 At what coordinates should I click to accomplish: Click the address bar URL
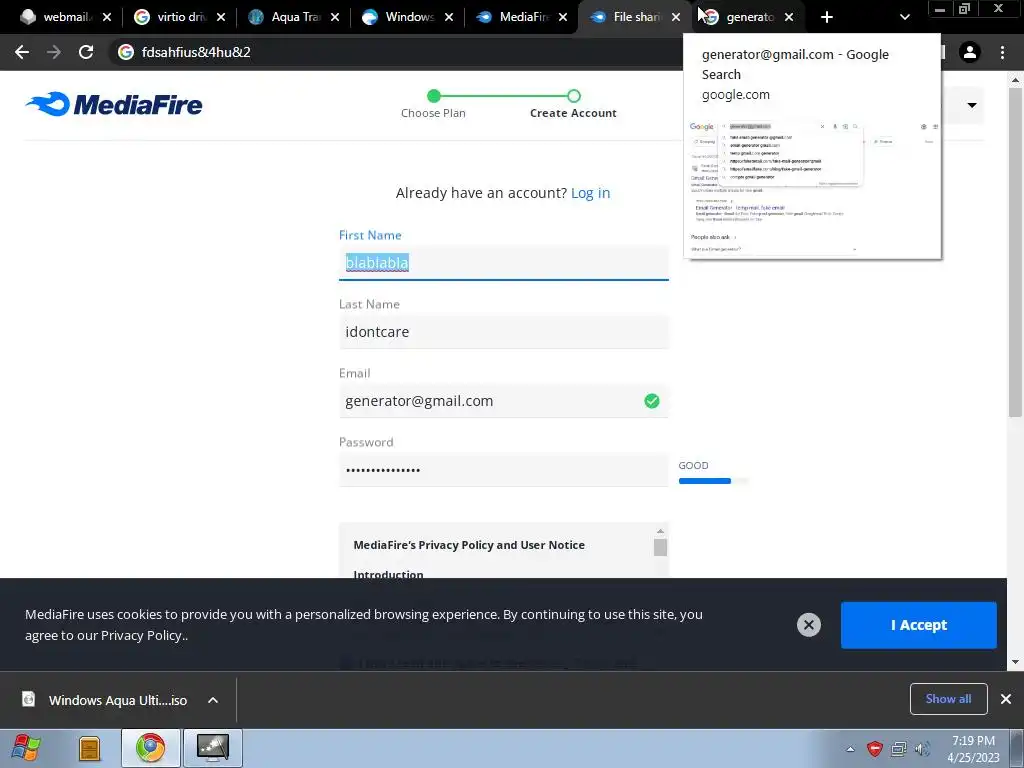click(196, 52)
